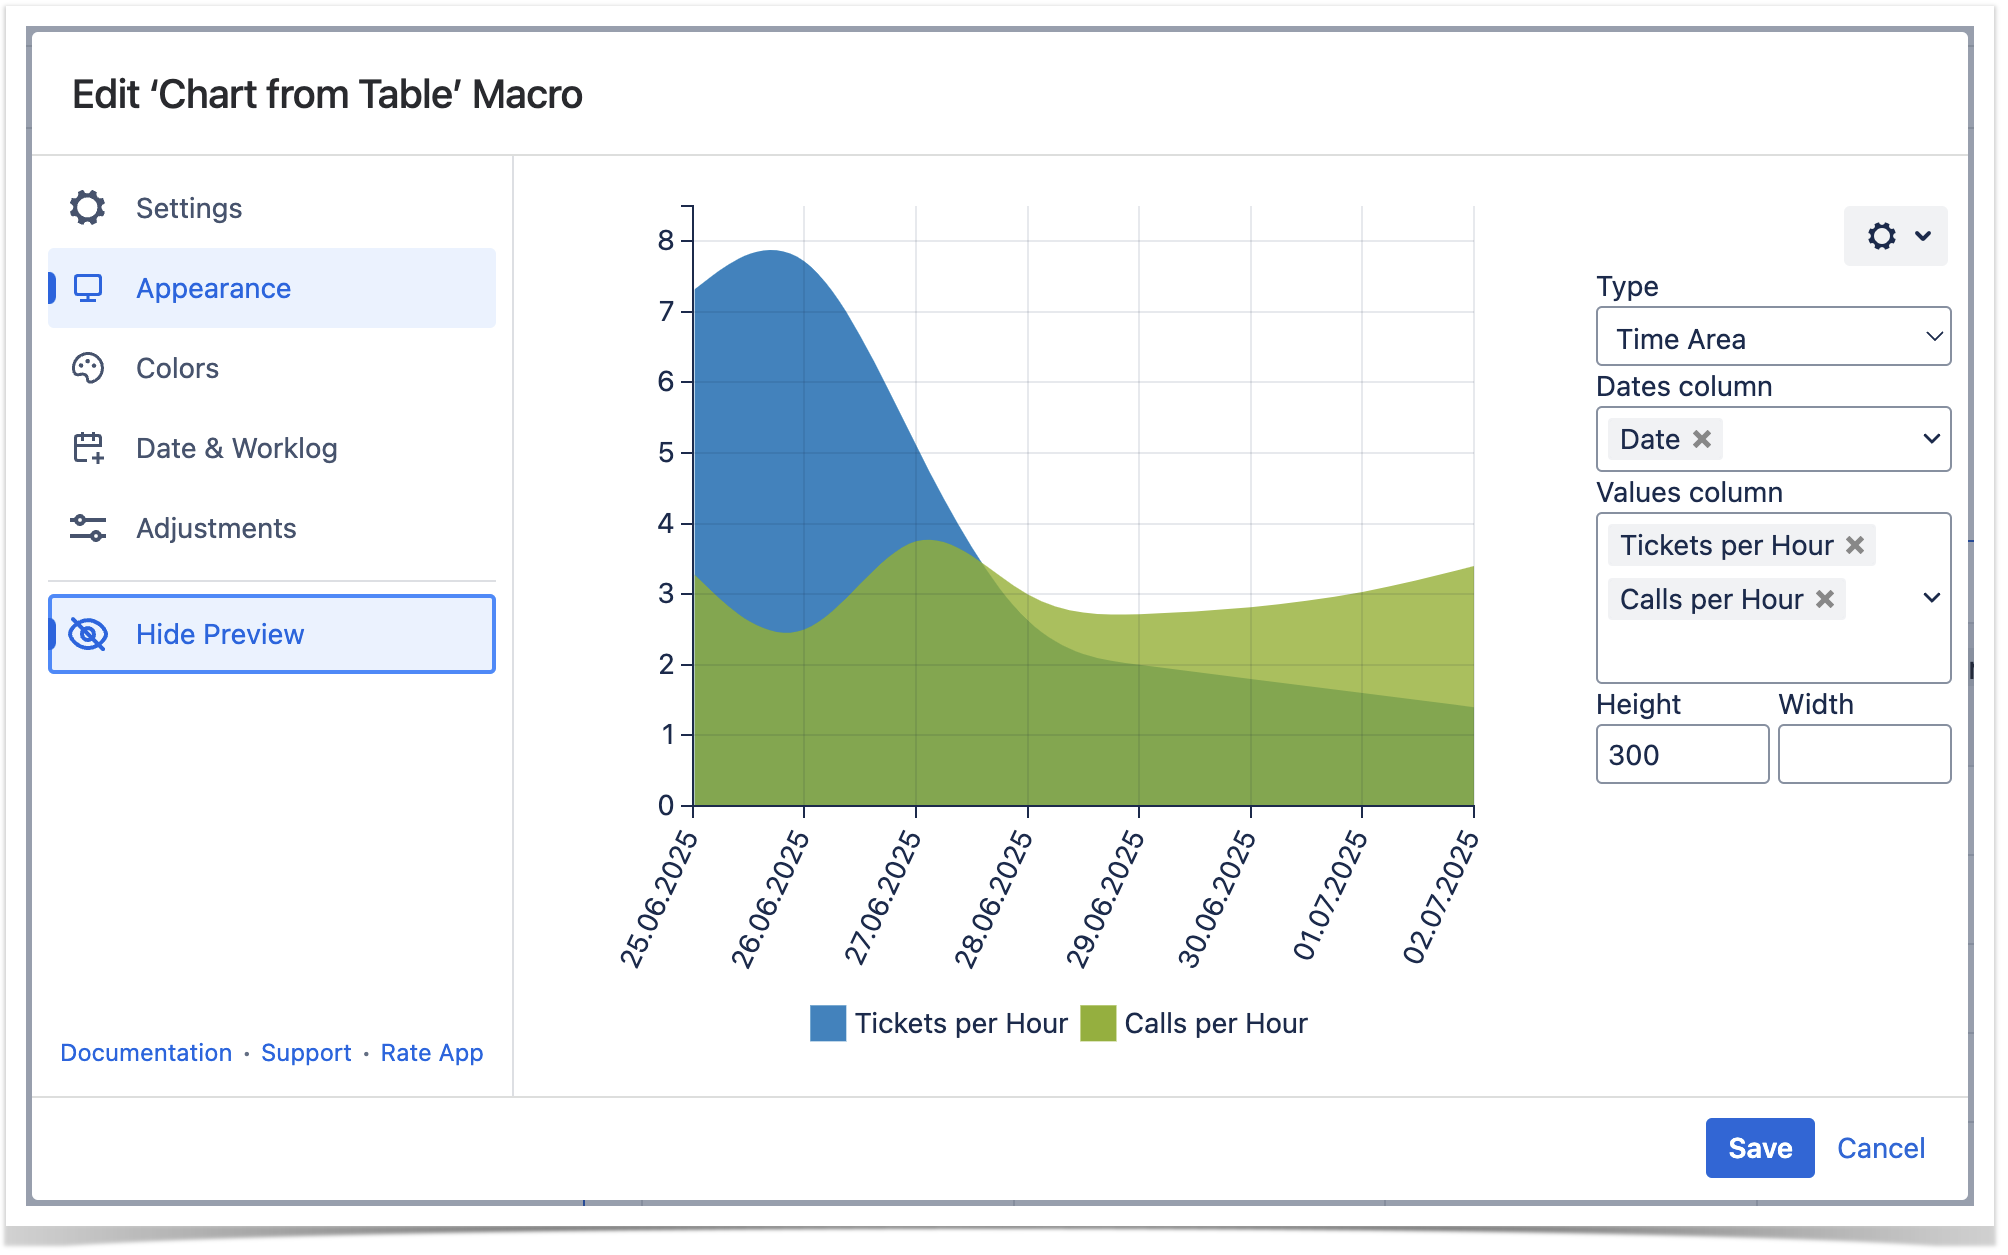Screen dimensions: 2008x1255
Task: Click the Colors palette icon
Action: tap(88, 368)
